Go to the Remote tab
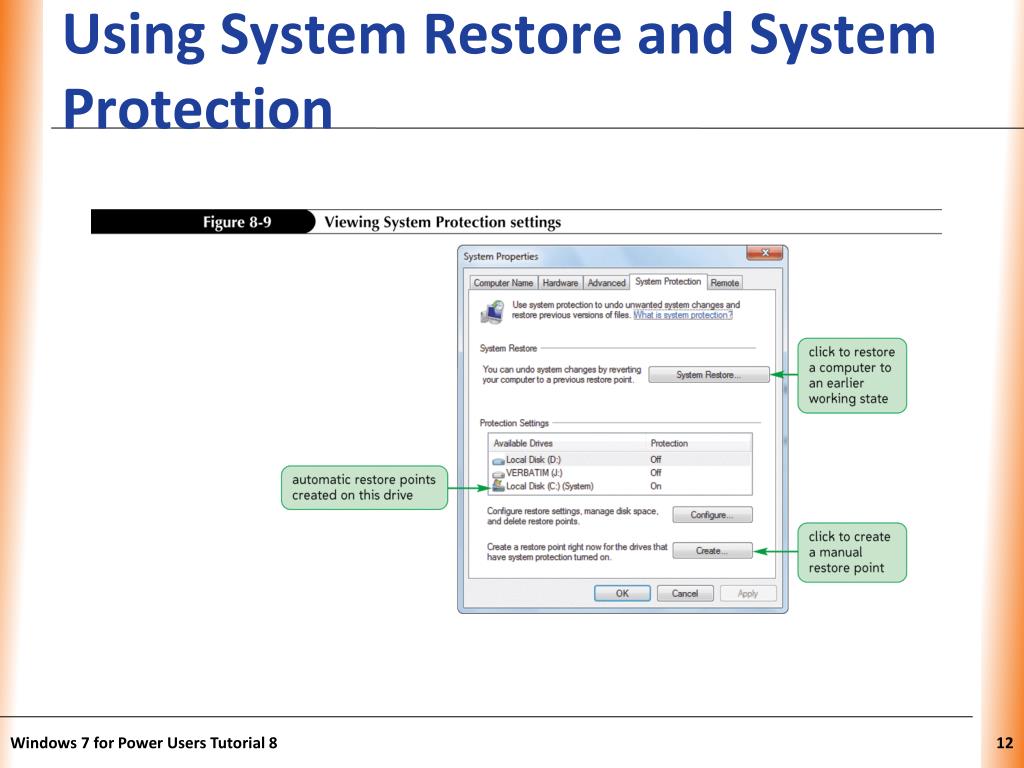1024x768 pixels. pos(725,283)
